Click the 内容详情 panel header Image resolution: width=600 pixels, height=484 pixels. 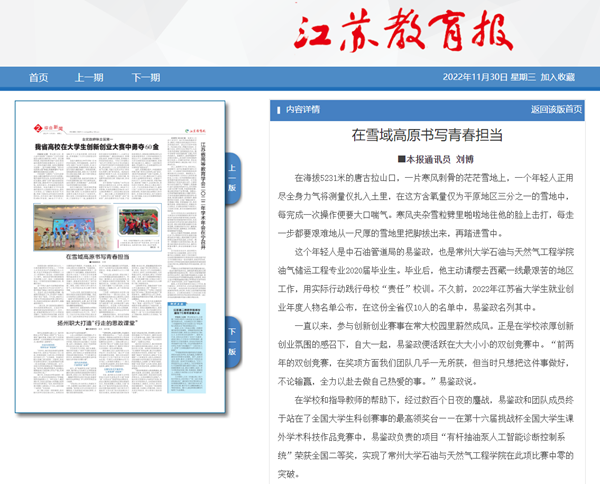303,109
